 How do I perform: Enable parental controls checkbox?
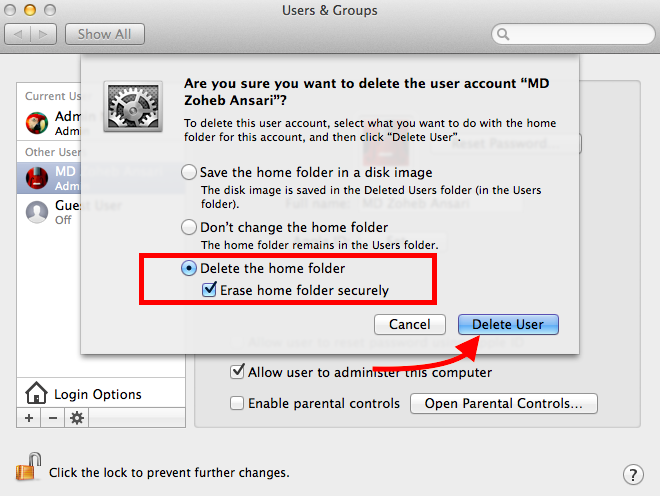(237, 404)
